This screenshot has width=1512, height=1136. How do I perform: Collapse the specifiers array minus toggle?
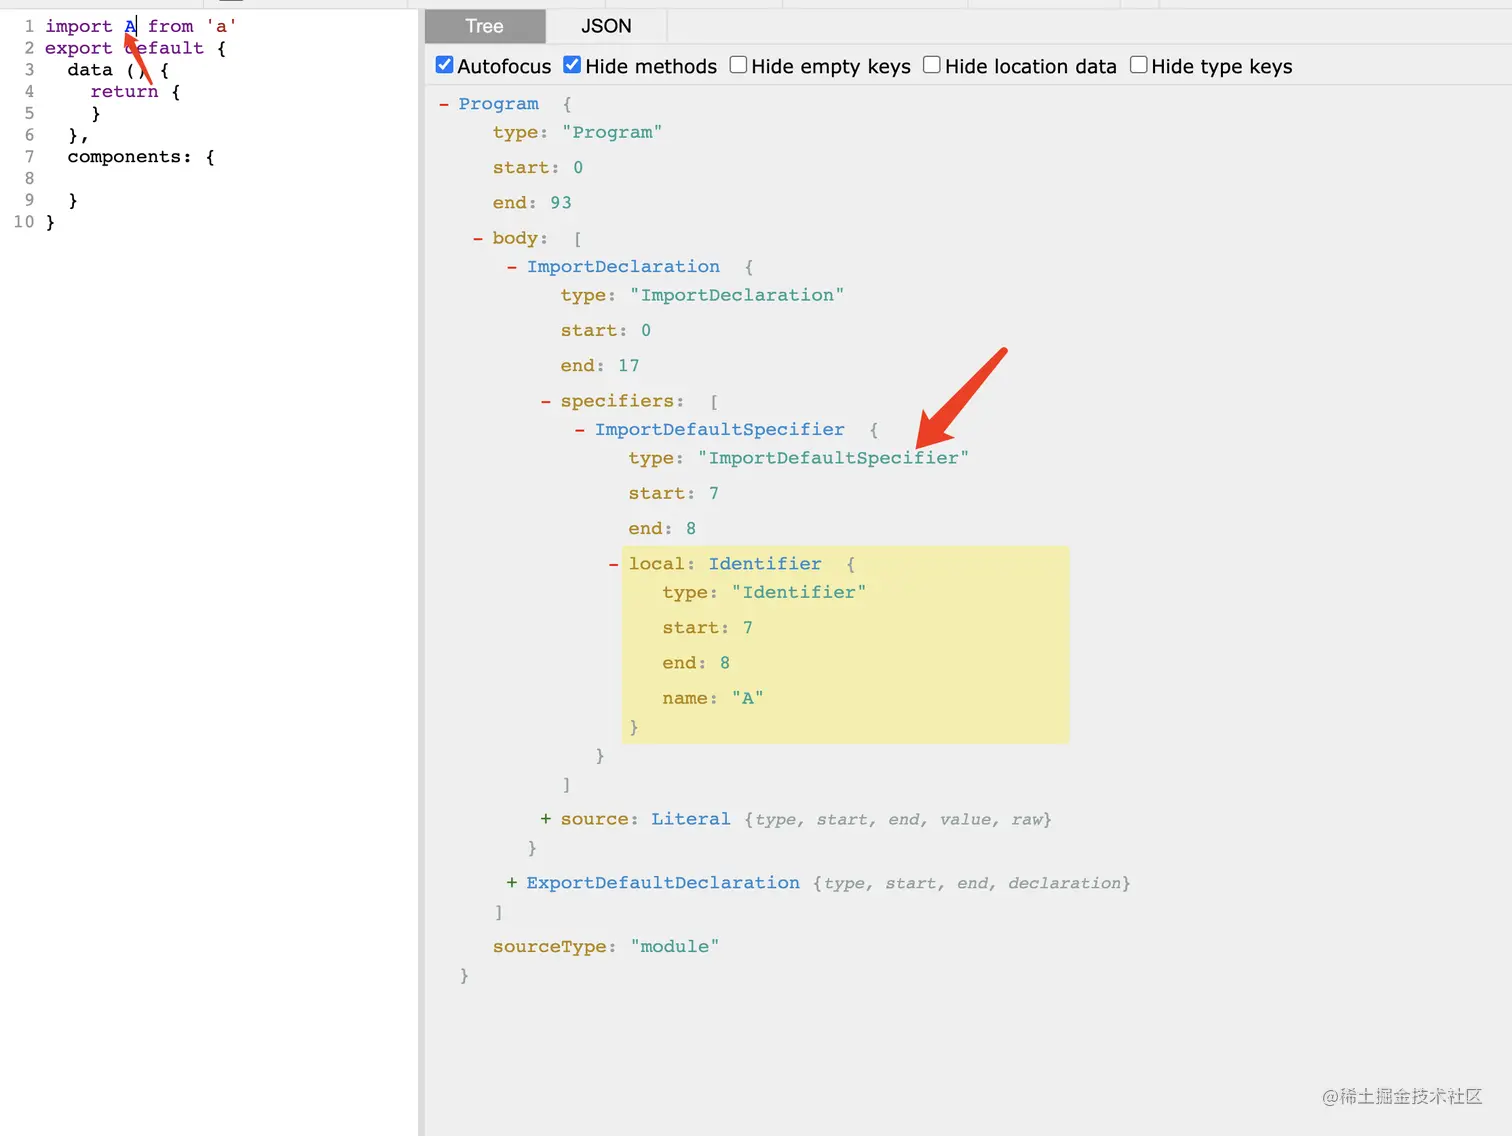pos(546,401)
